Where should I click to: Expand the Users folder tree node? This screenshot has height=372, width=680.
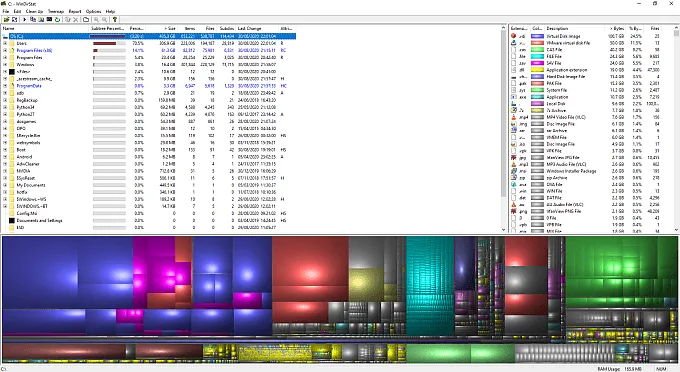[x=5, y=43]
